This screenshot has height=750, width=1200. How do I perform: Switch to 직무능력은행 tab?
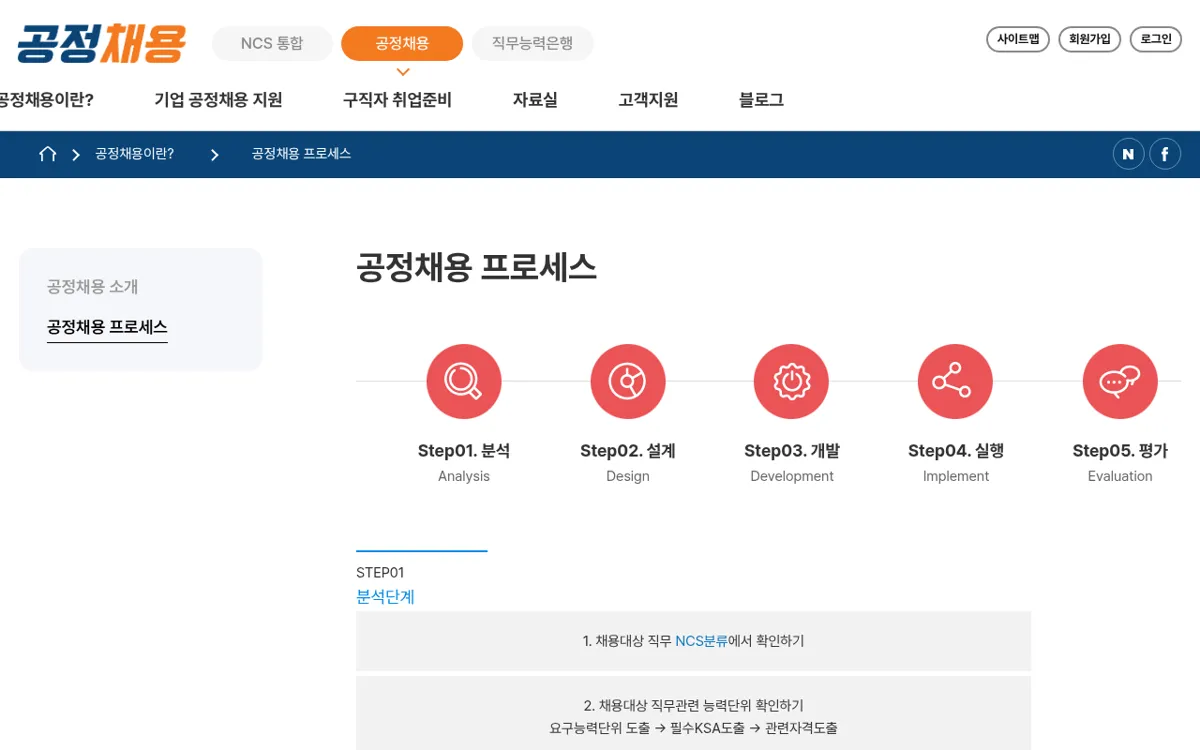coord(533,44)
